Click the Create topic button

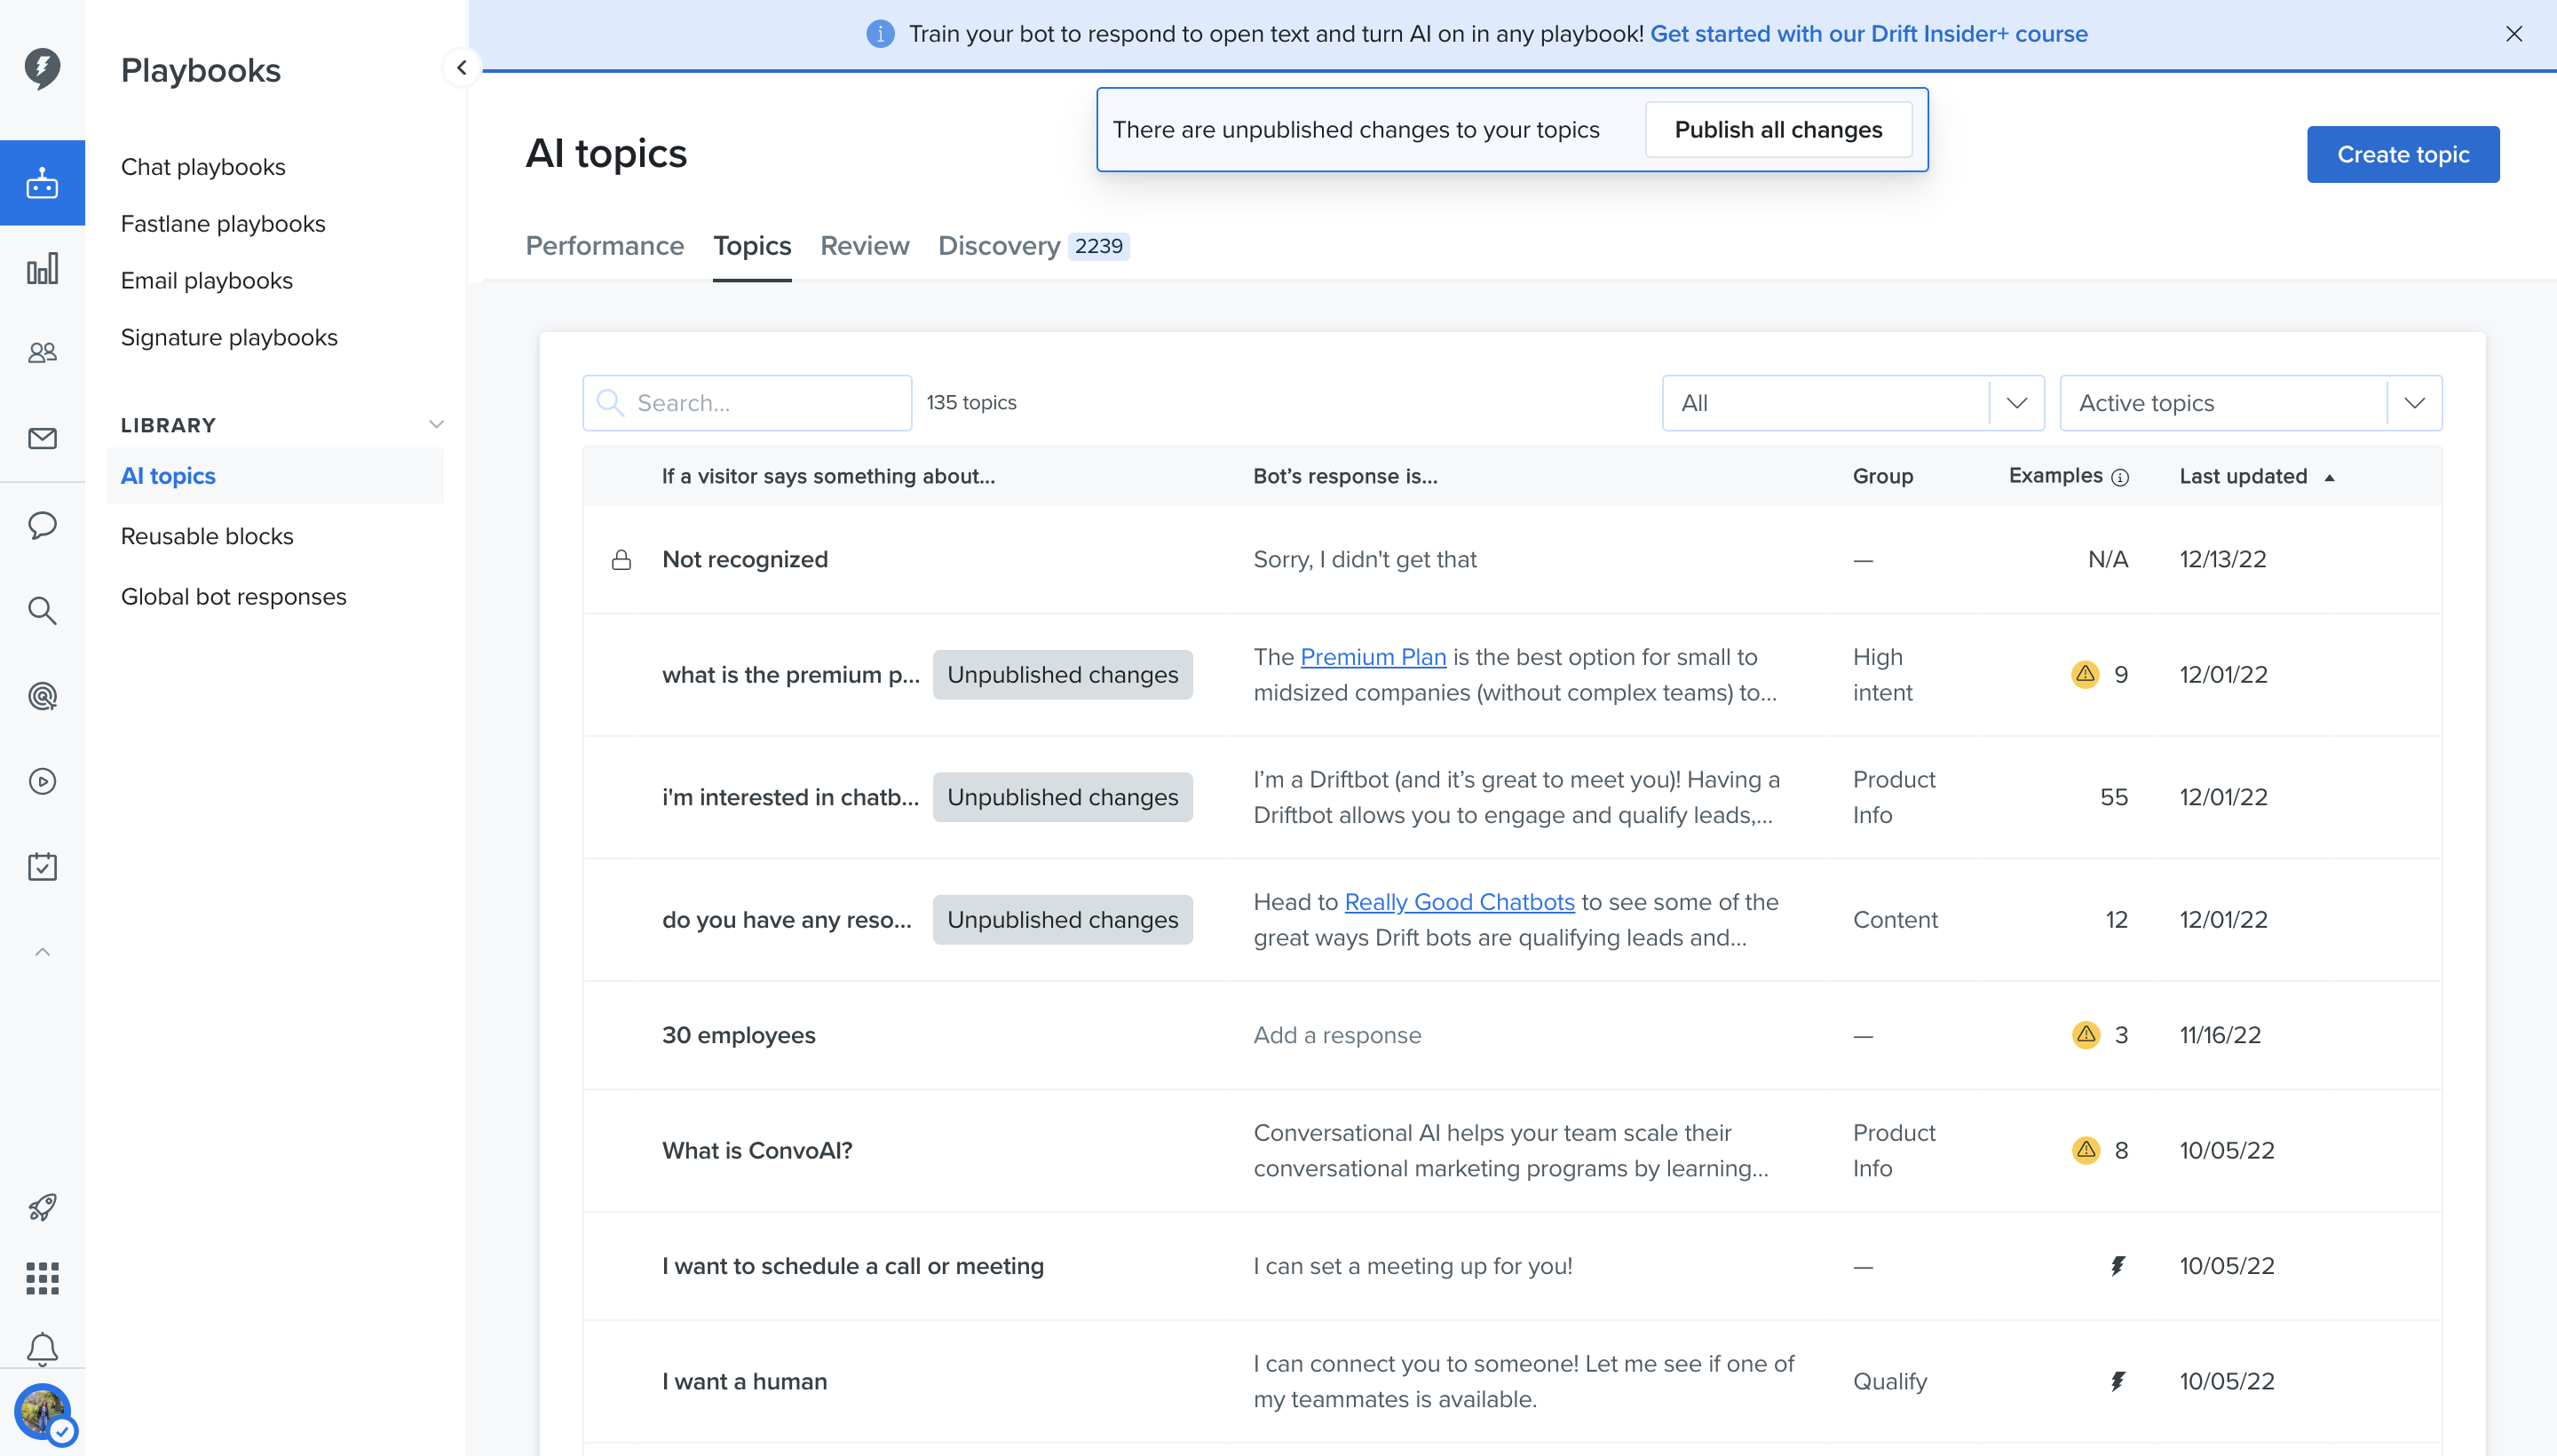(x=2402, y=155)
